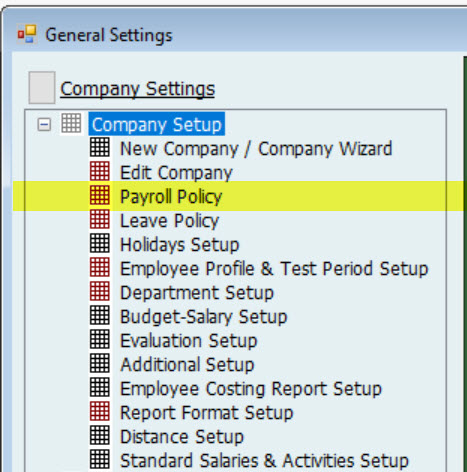Open the Evaluation Setup entry

189,341
